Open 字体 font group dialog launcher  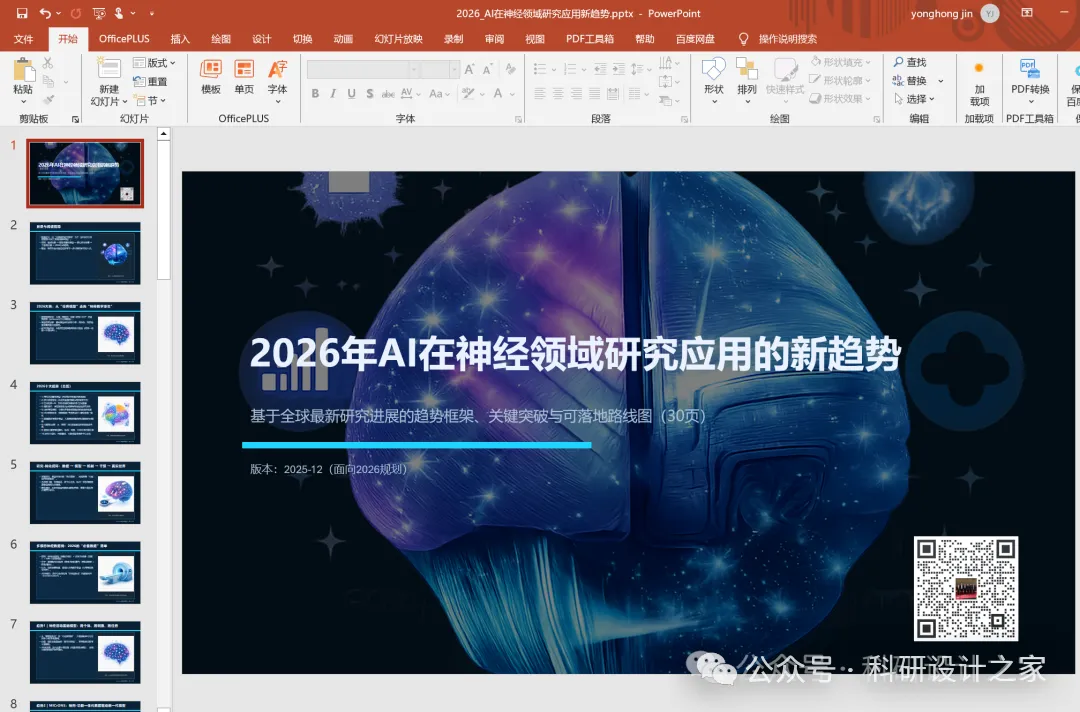click(x=518, y=119)
